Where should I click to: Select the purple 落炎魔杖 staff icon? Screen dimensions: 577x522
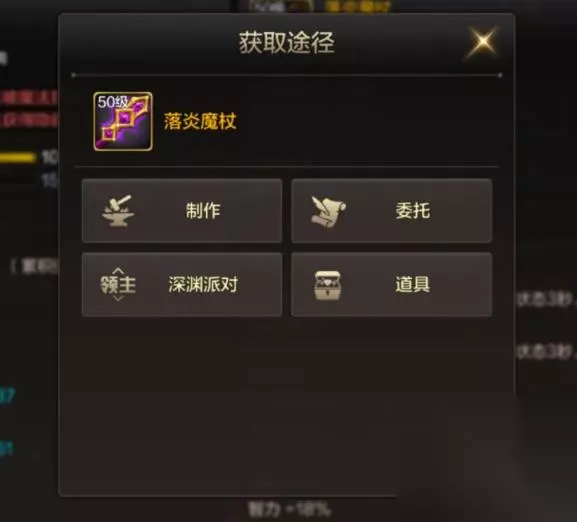123,121
